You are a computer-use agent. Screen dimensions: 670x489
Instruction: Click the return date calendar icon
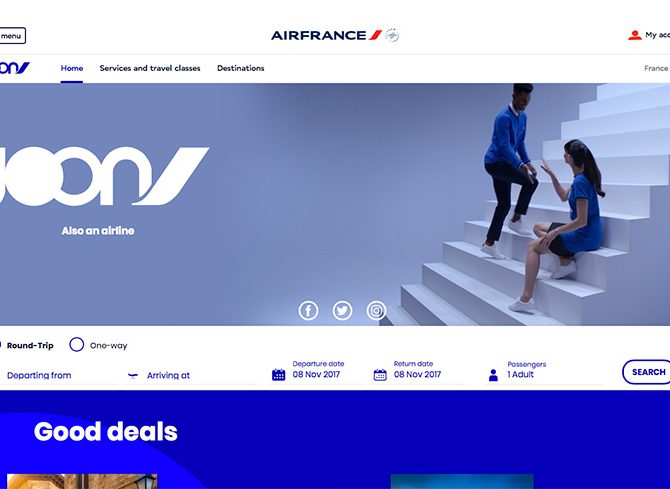click(380, 375)
